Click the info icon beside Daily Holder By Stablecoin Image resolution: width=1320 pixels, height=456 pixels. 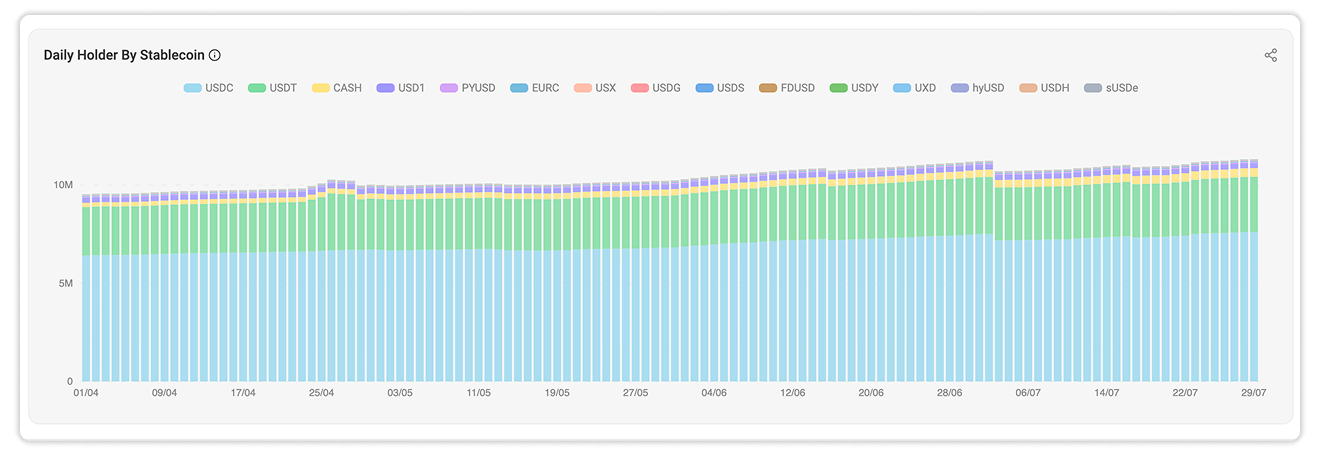214,55
